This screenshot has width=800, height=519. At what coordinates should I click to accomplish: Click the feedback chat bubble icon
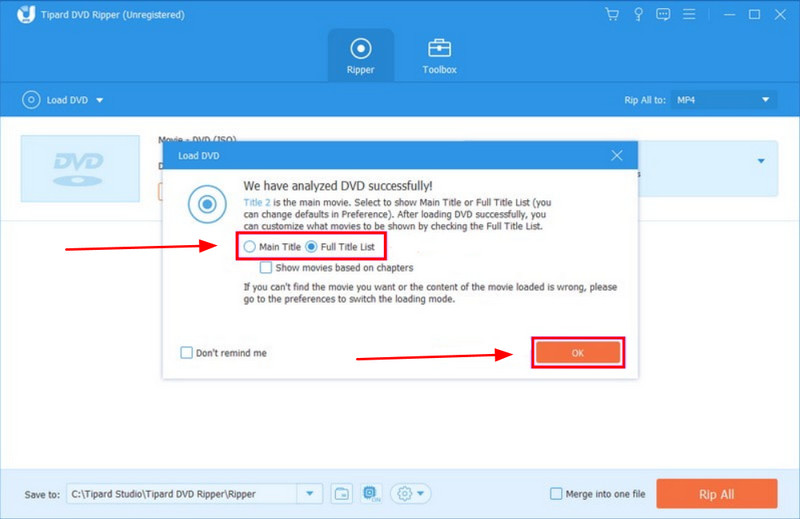[663, 15]
